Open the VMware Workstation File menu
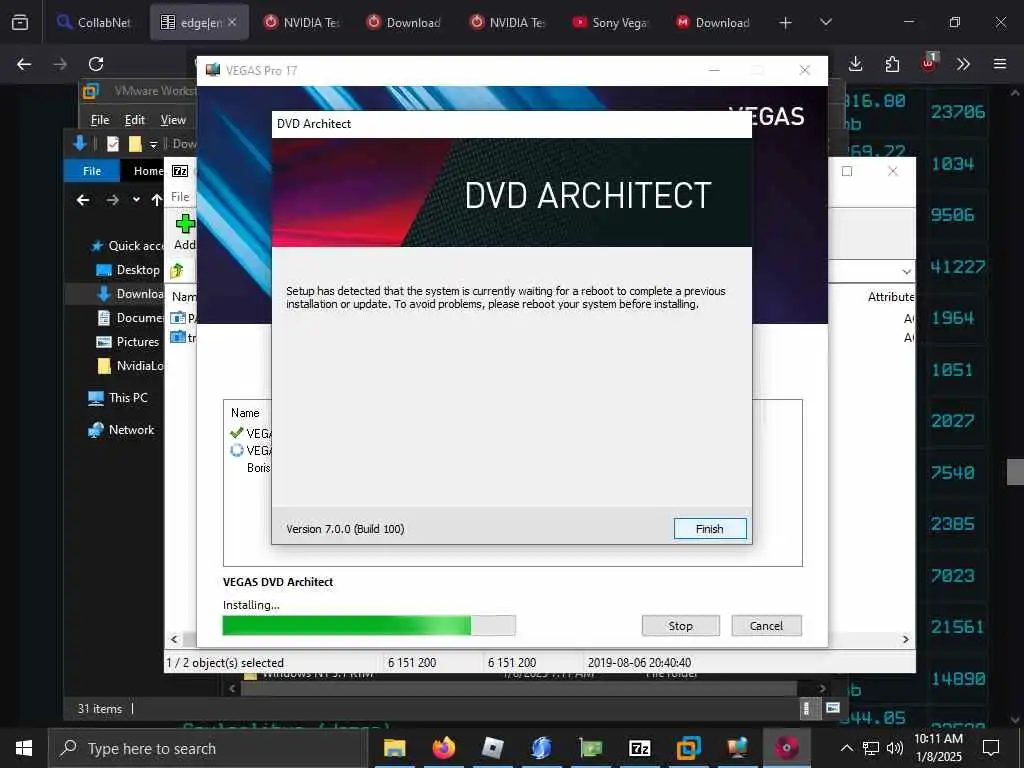Image resolution: width=1024 pixels, height=768 pixels. pos(100,120)
